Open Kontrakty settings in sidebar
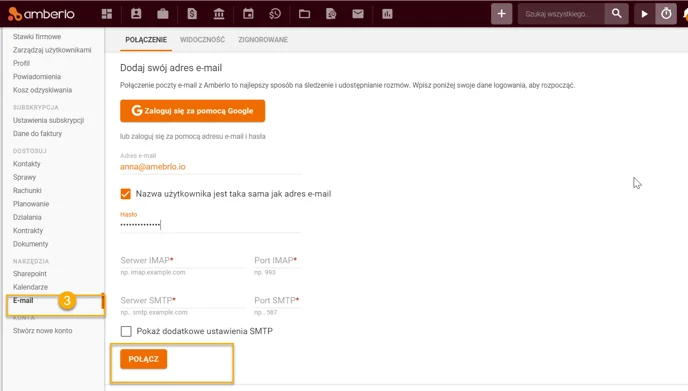The height and width of the screenshot is (391, 688). coord(28,230)
